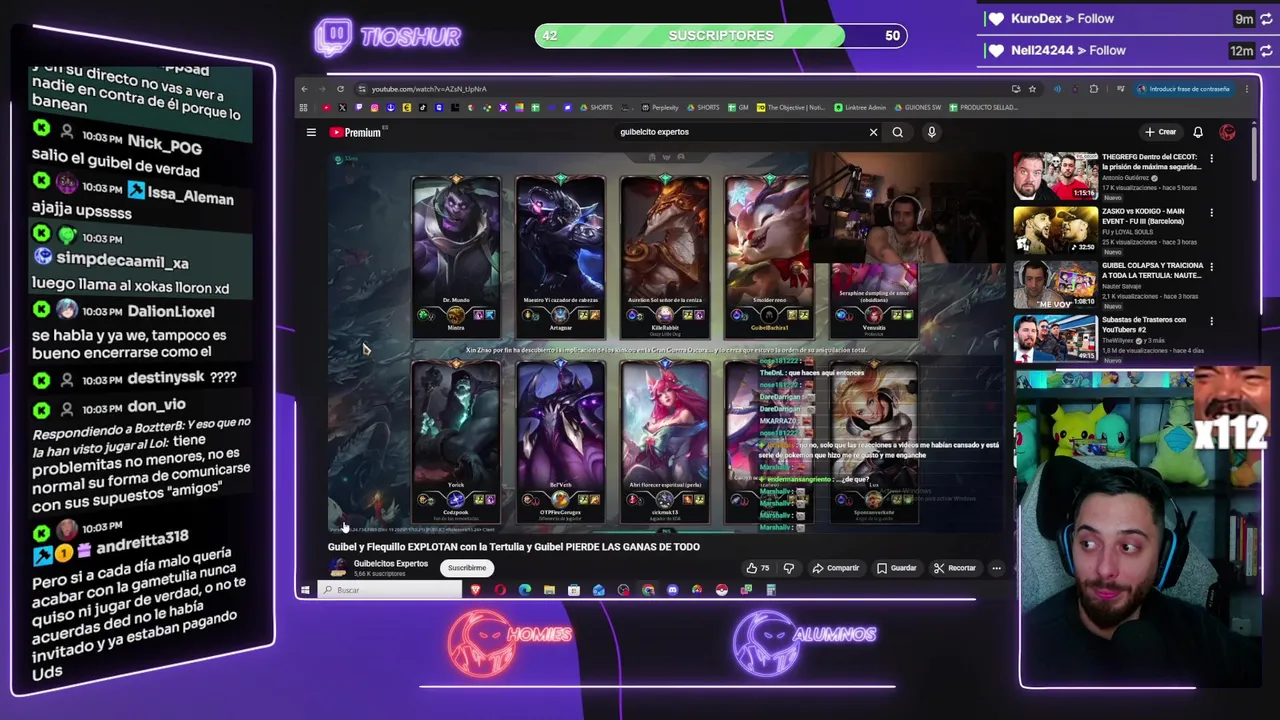
Task: Like the video with thumbs up 75
Action: [x=758, y=568]
